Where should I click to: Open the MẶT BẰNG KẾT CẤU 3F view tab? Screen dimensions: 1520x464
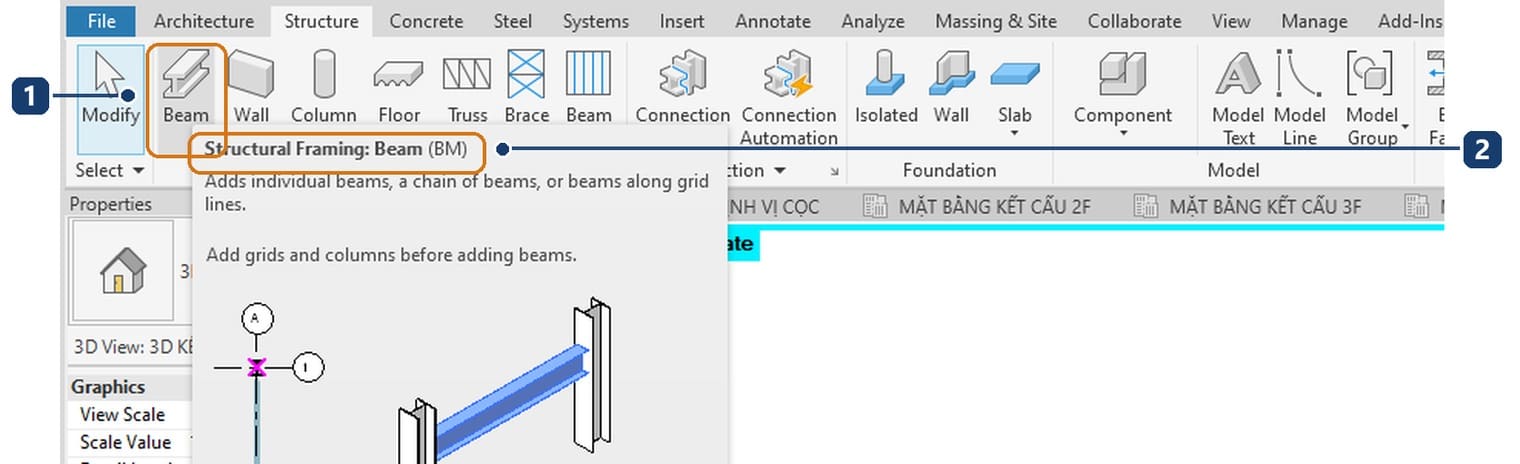[1247, 207]
